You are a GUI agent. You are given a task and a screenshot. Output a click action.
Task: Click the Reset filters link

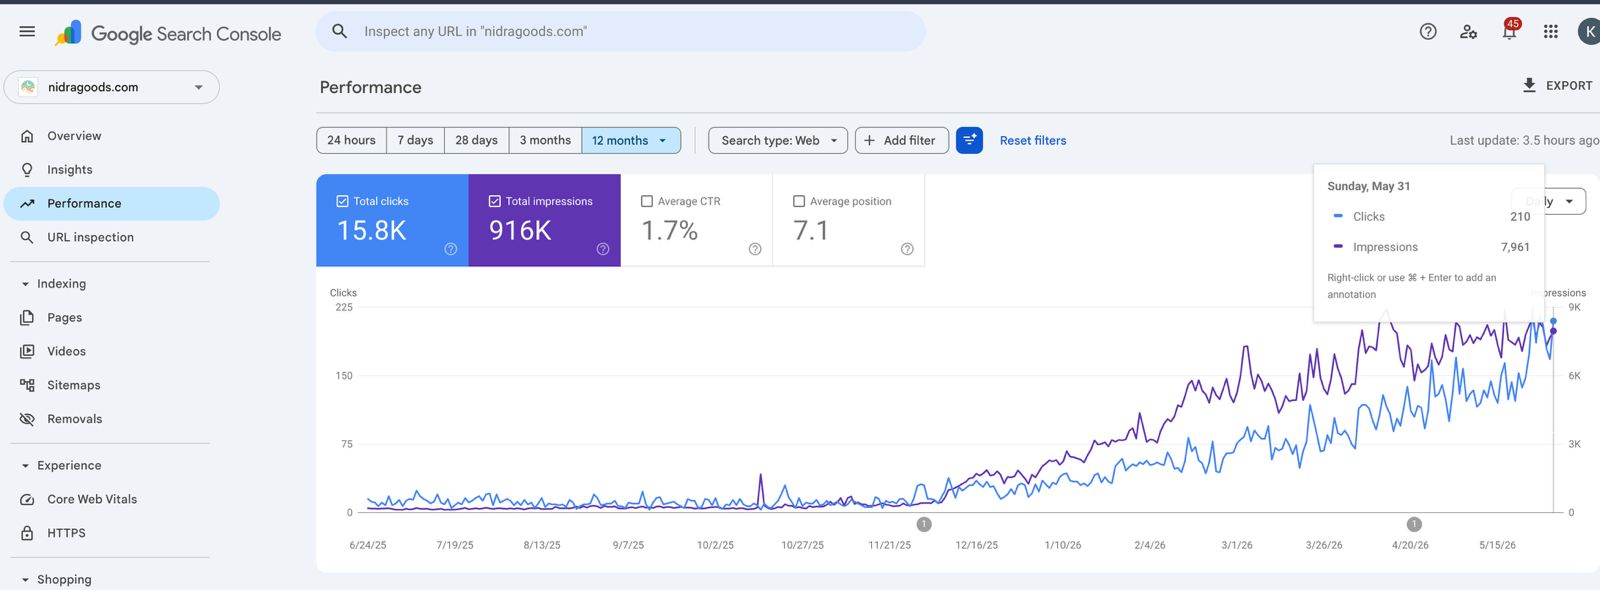coord(1033,140)
